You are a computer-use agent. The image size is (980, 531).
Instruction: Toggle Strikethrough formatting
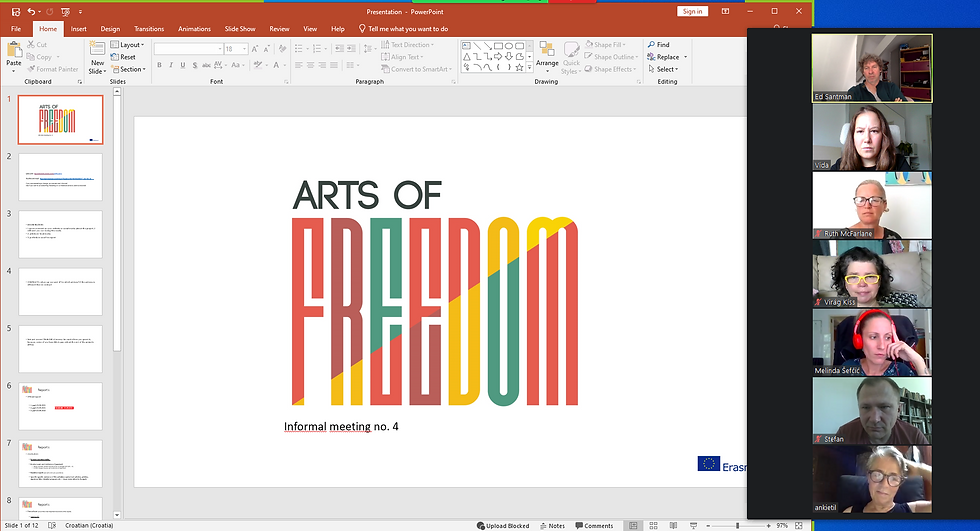coord(207,65)
